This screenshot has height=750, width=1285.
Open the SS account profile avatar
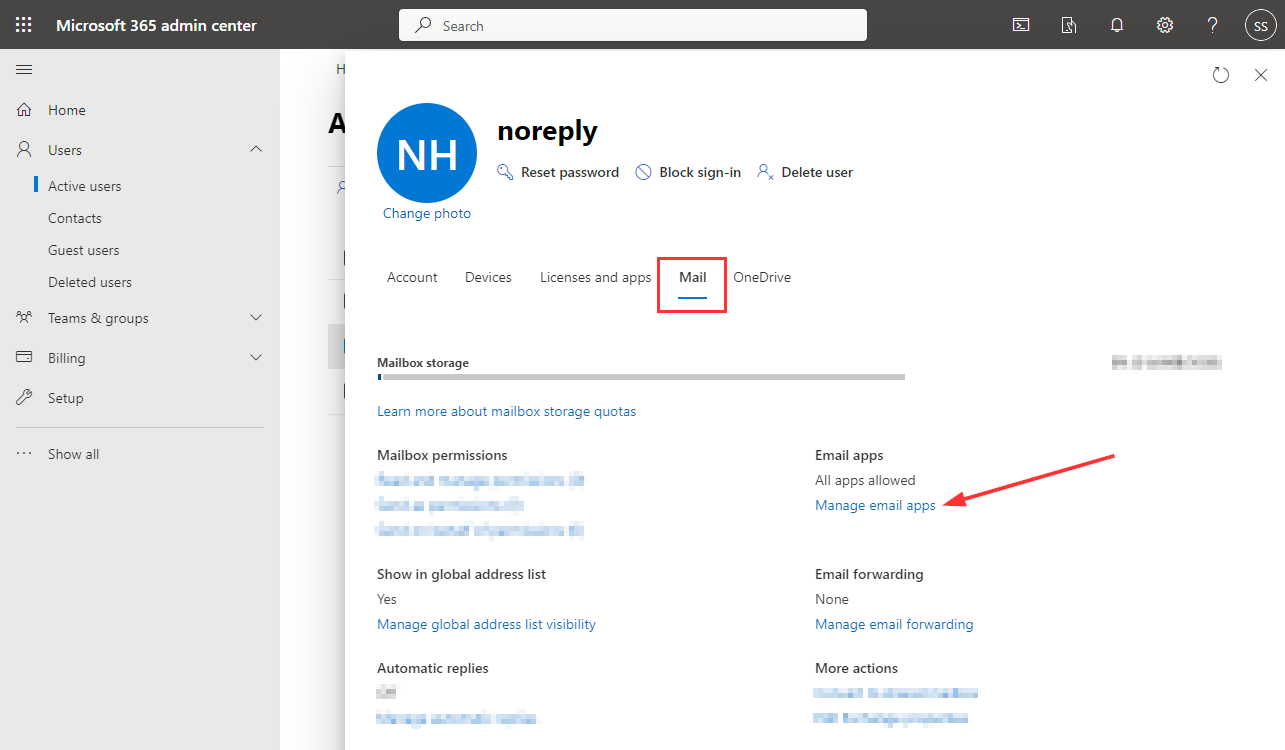coord(1260,25)
